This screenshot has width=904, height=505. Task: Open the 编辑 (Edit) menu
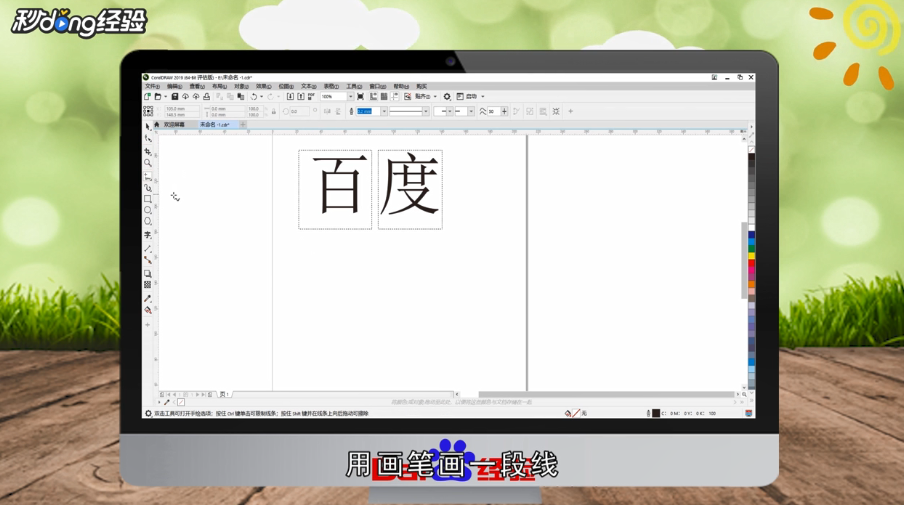pyautogui.click(x=175, y=86)
